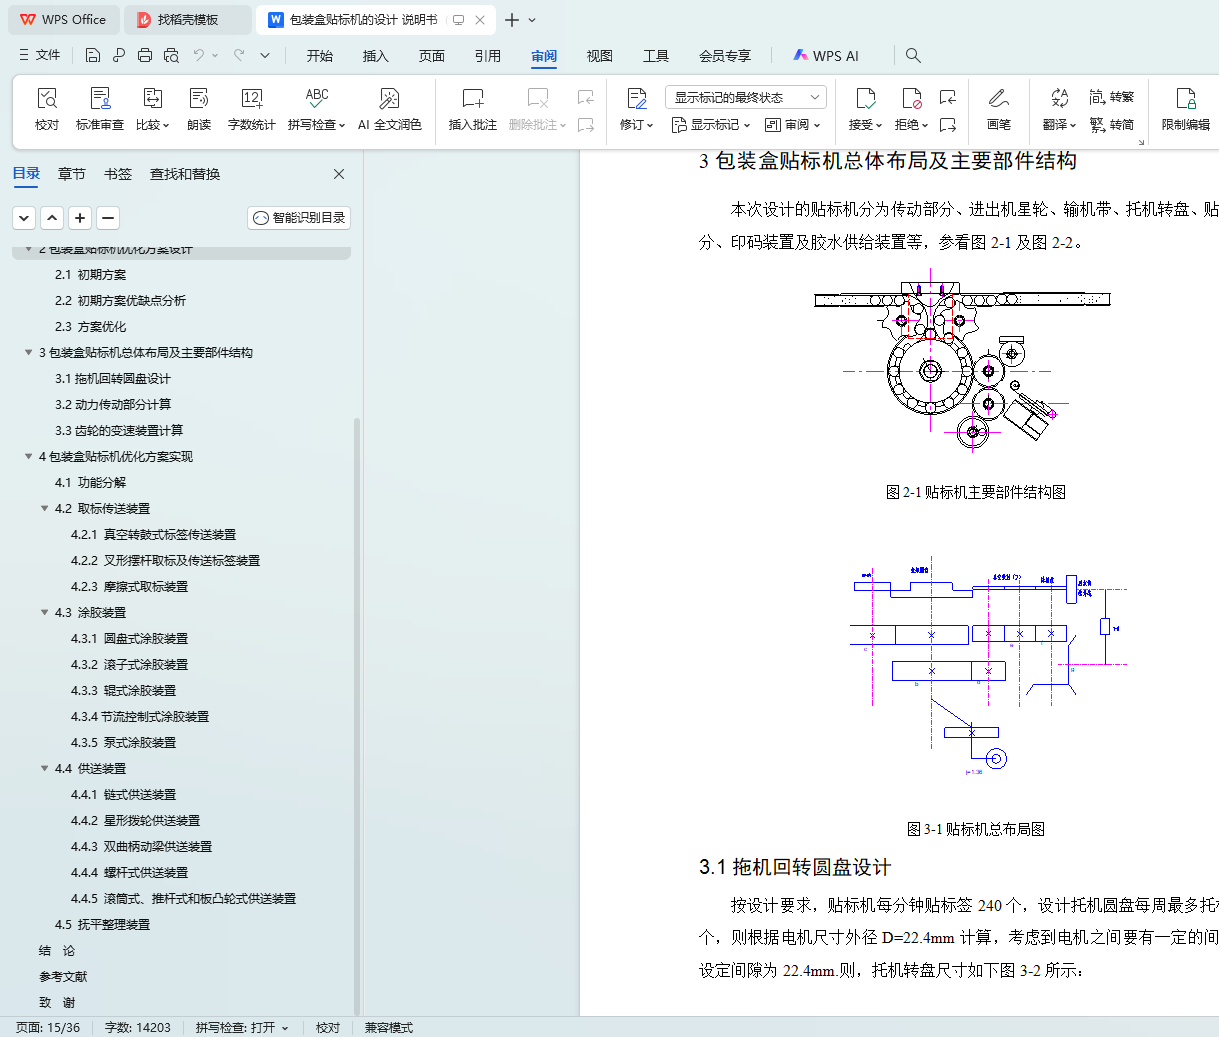Open quick access toolbar customize arrow
This screenshot has width=1219, height=1037.
[x=265, y=56]
